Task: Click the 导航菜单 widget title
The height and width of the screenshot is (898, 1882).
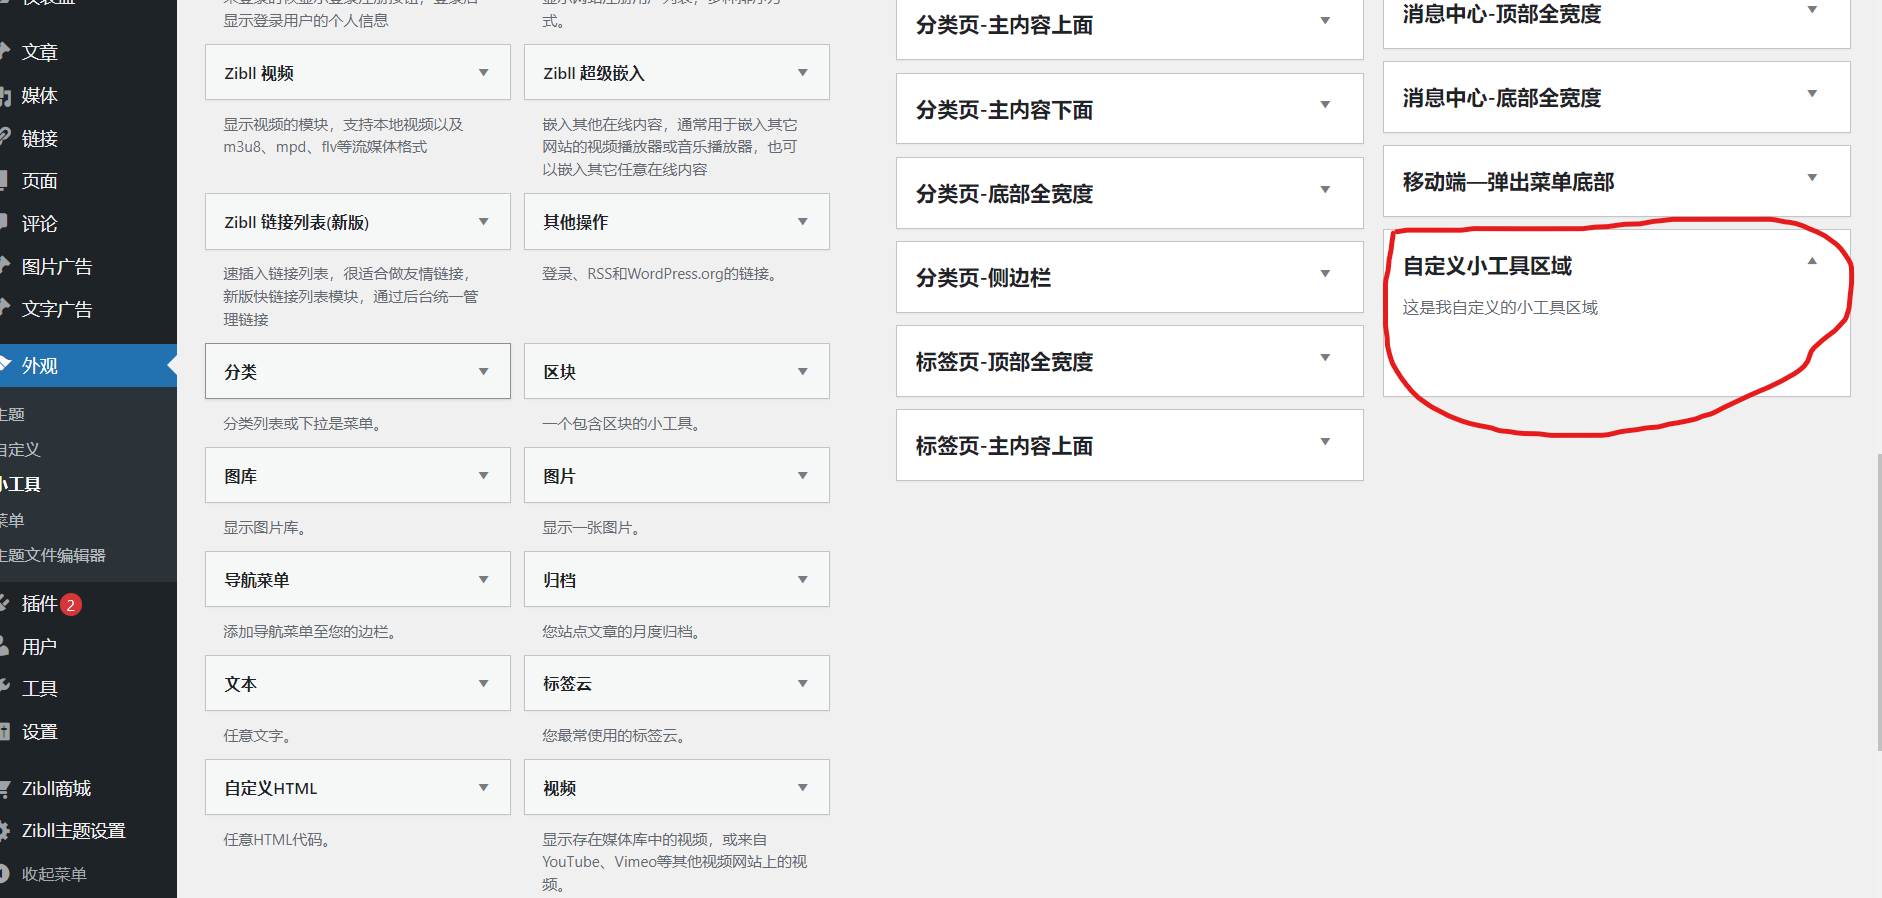Action: pyautogui.click(x=257, y=580)
